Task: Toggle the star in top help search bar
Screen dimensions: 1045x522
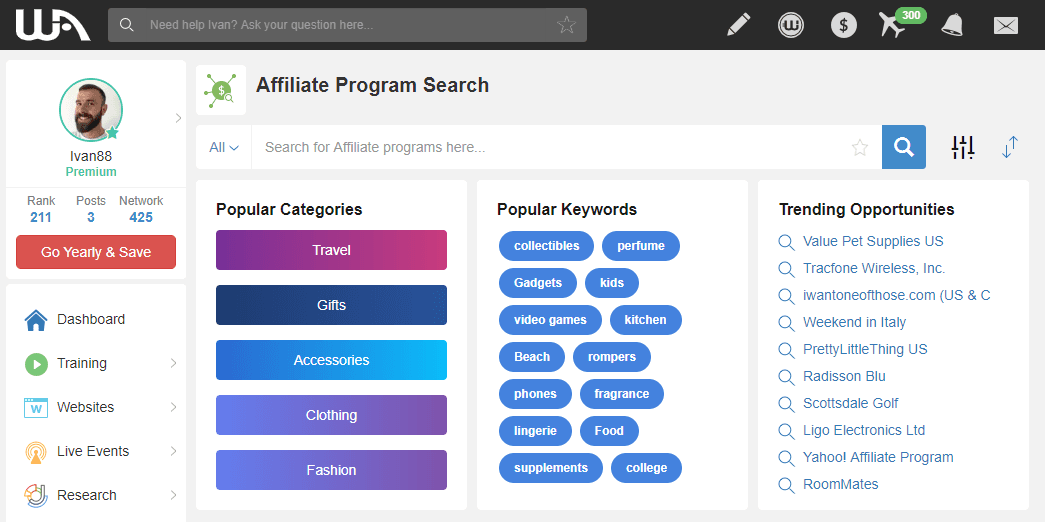Action: click(x=566, y=25)
